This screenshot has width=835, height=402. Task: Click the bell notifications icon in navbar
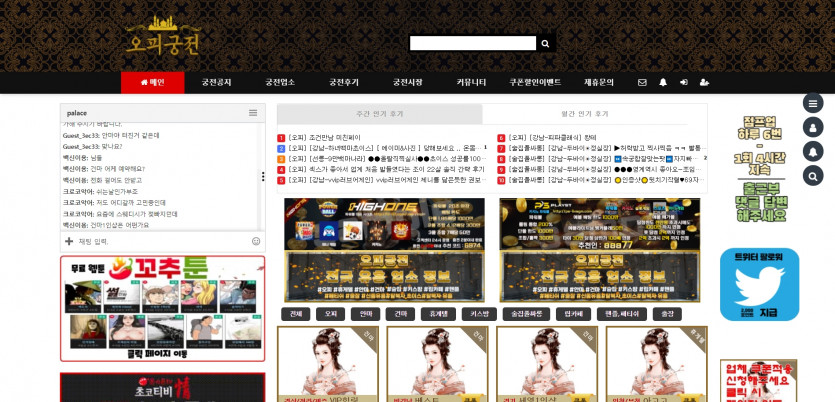[662, 83]
